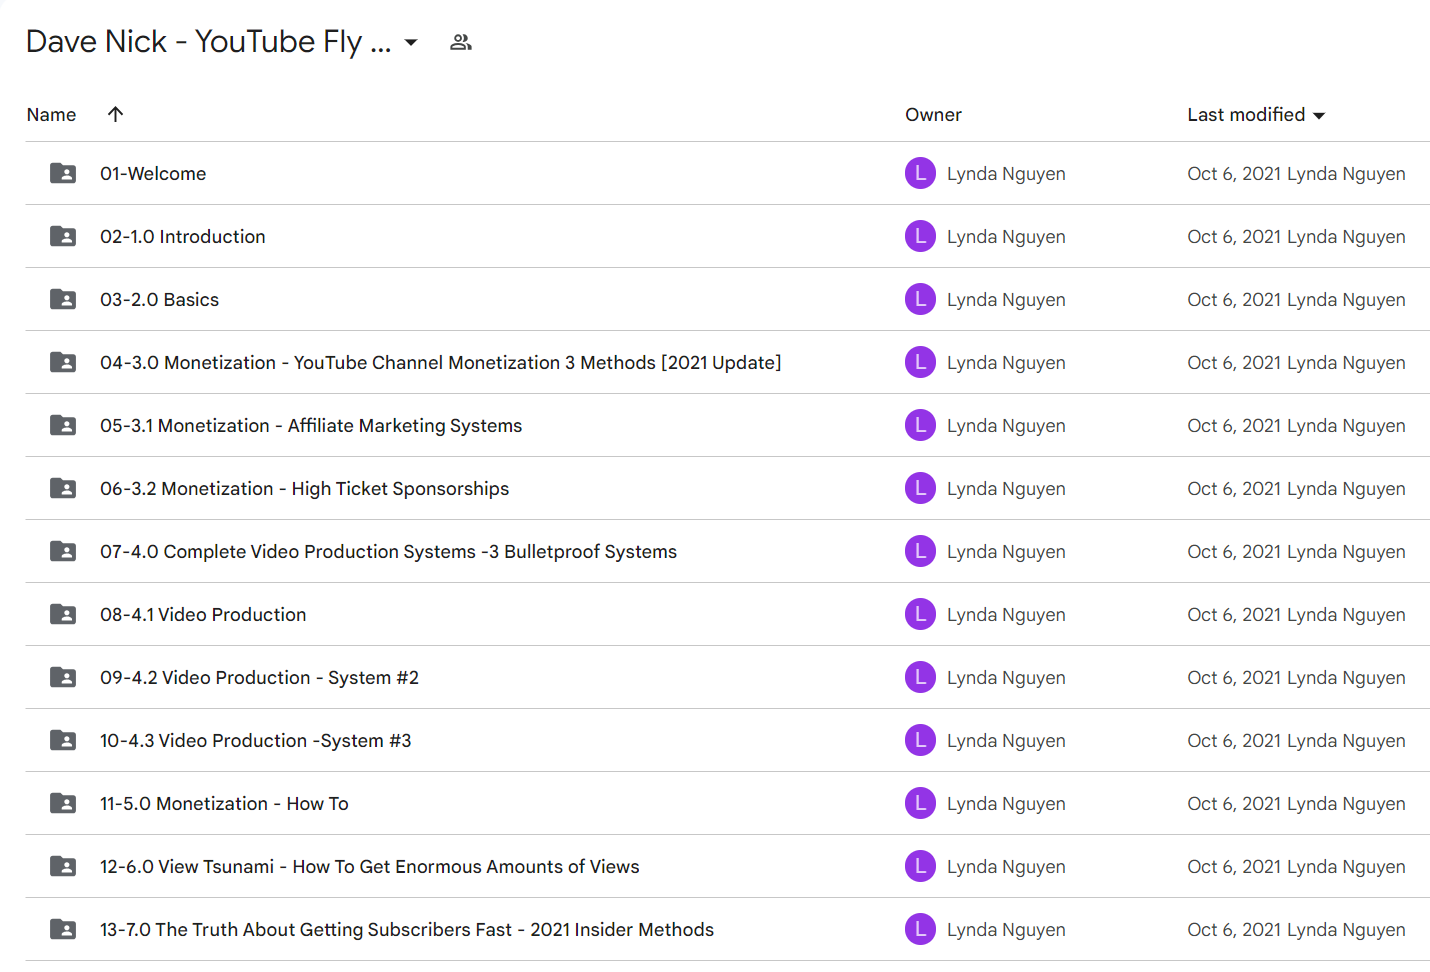This screenshot has width=1430, height=972.
Task: Open the 01-Welcome folder name
Action: (153, 174)
